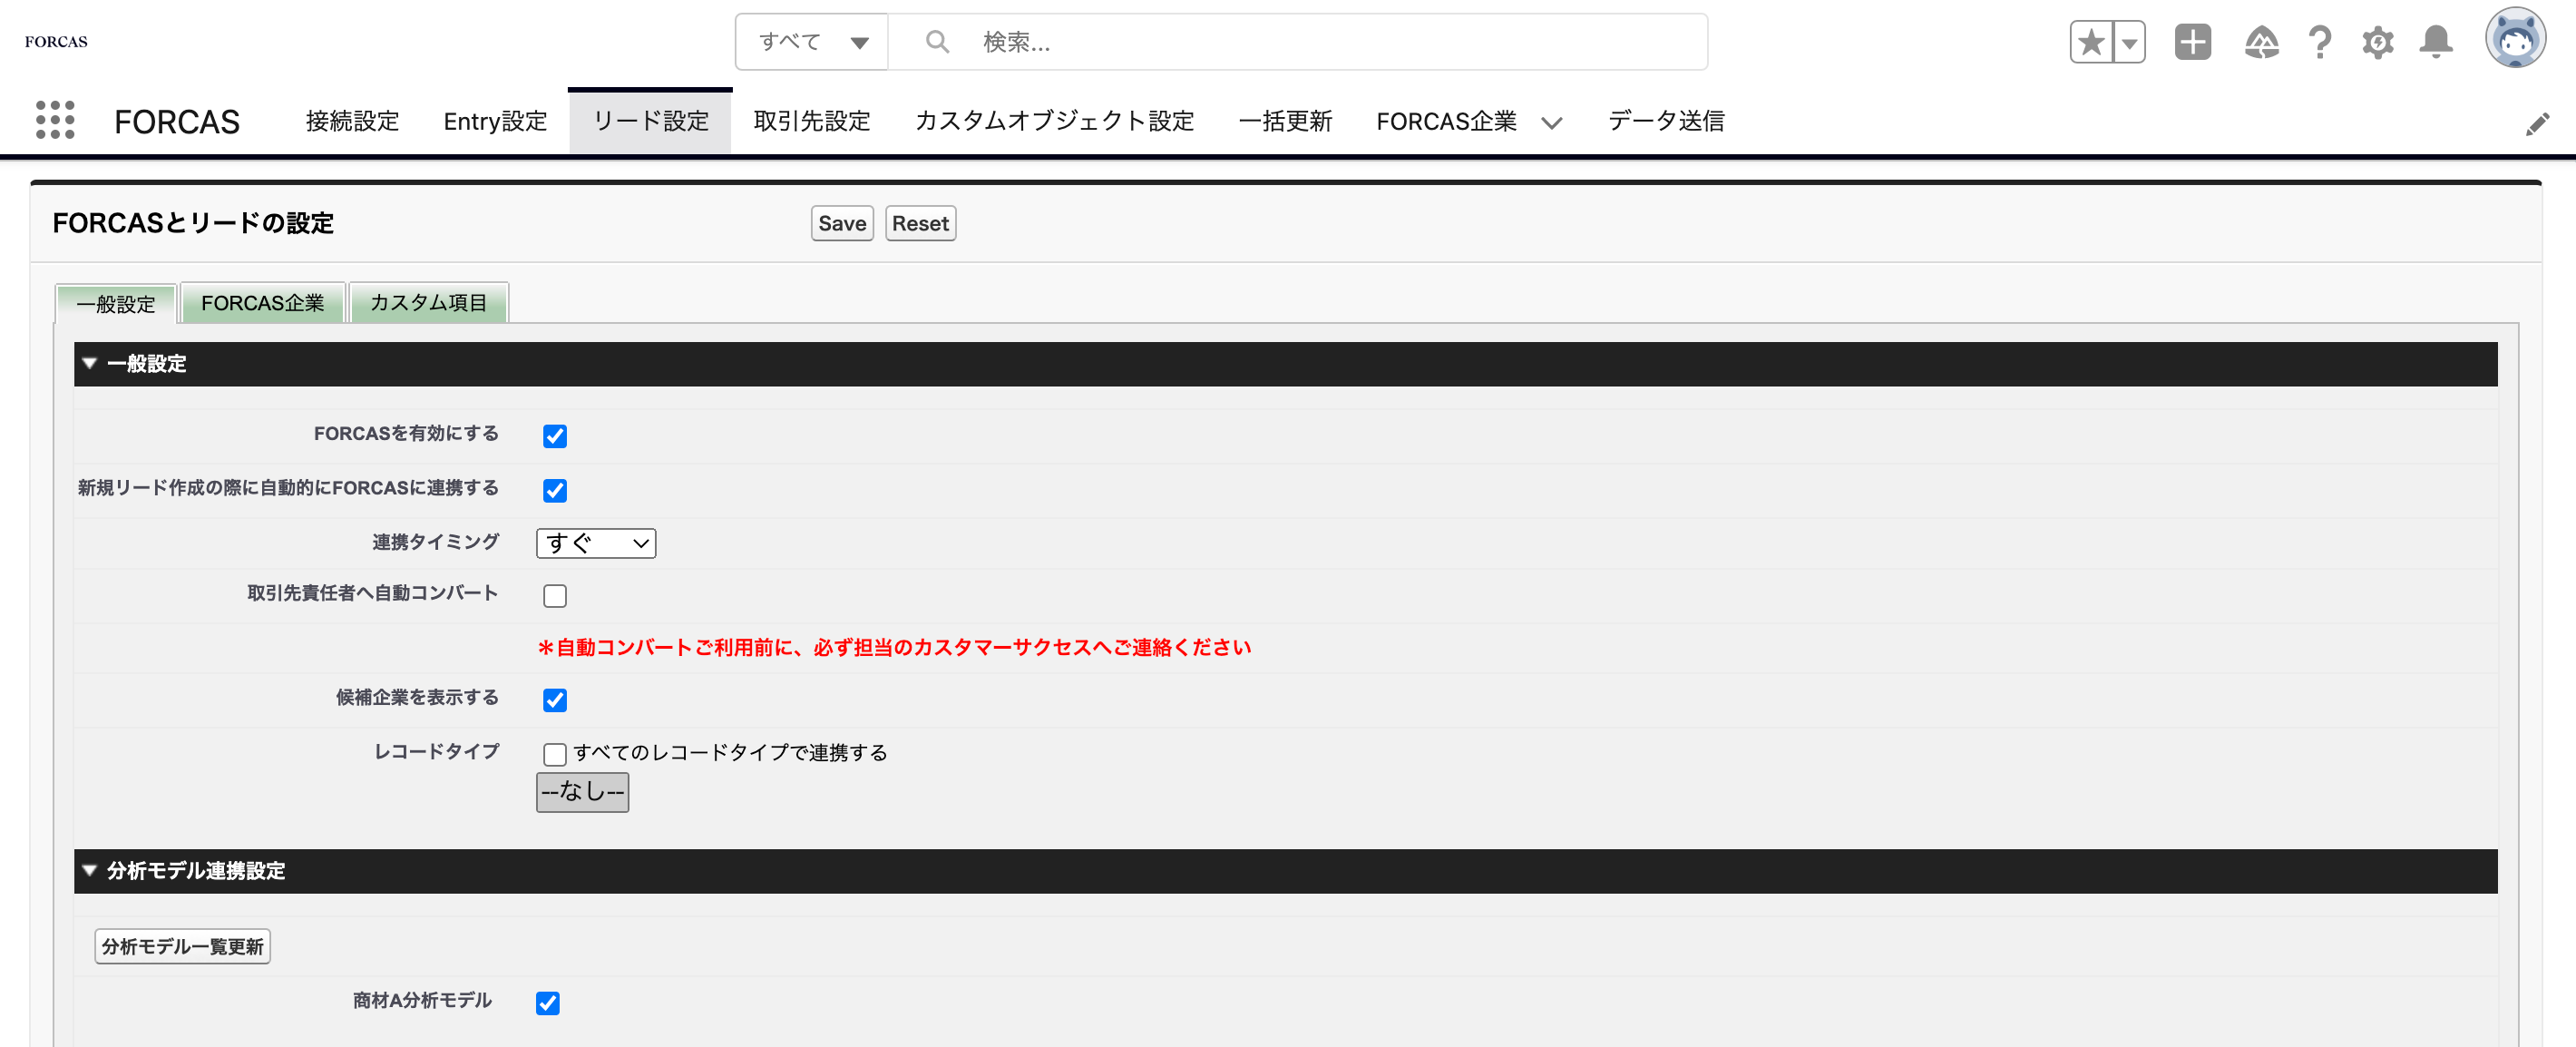Viewport: 2576px width, 1047px height.
Task: Choose from the レコードタイプ --なし-- list
Action: [582, 791]
